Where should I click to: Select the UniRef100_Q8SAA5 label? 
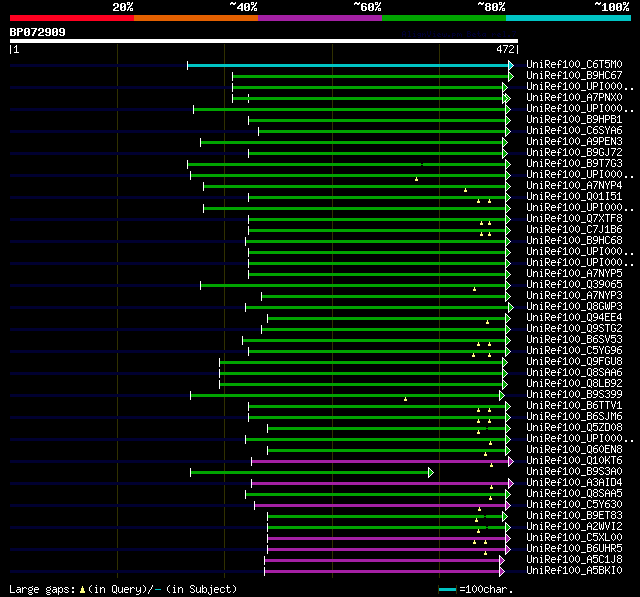click(574, 494)
